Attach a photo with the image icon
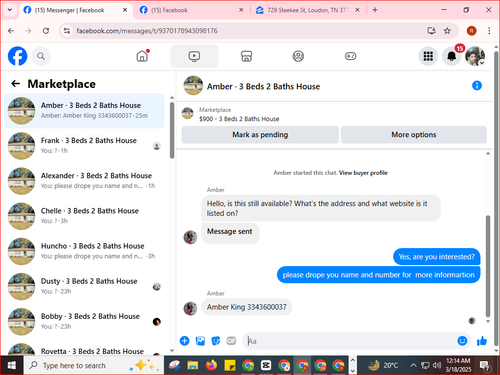Image resolution: width=500 pixels, height=375 pixels. pyautogui.click(x=200, y=341)
